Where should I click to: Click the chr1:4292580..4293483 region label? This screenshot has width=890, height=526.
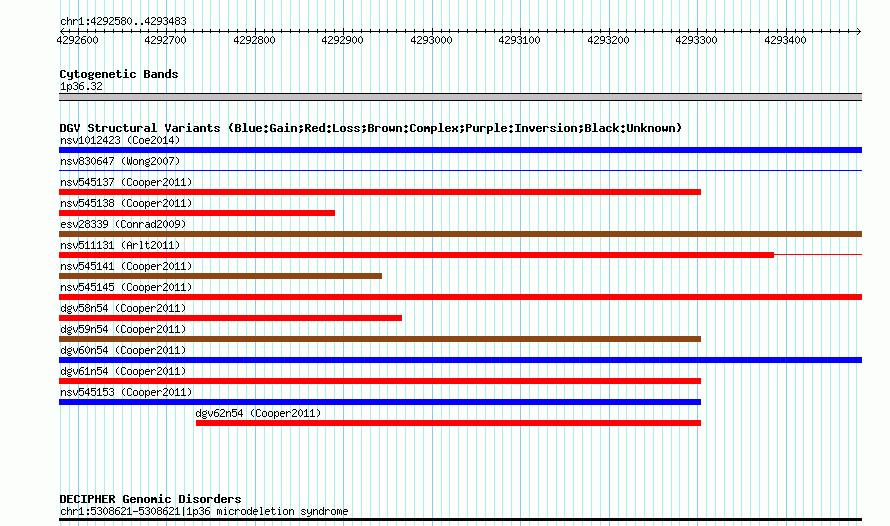(x=123, y=21)
